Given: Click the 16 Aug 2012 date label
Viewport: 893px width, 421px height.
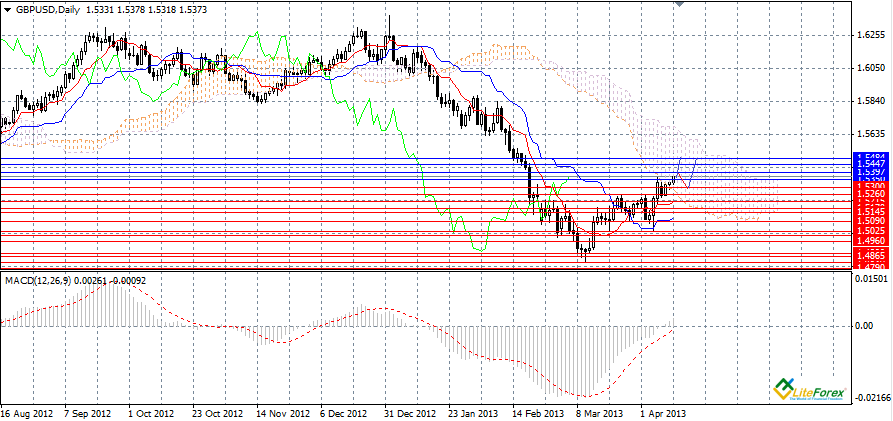Looking at the screenshot, I should [x=27, y=412].
